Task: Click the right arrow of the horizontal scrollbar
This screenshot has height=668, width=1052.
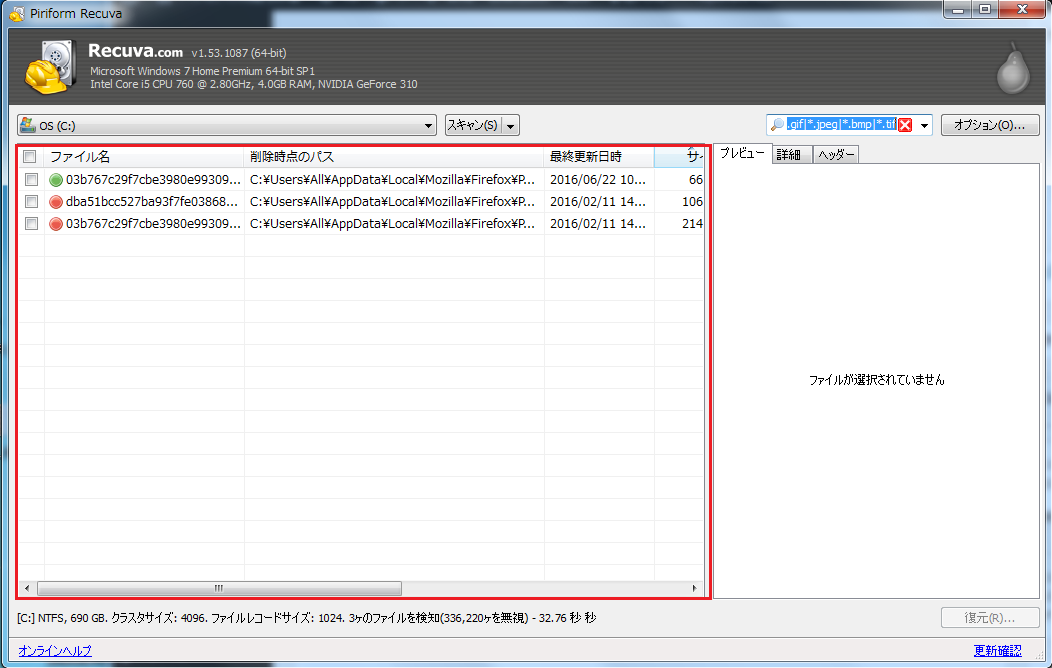Action: click(x=694, y=588)
